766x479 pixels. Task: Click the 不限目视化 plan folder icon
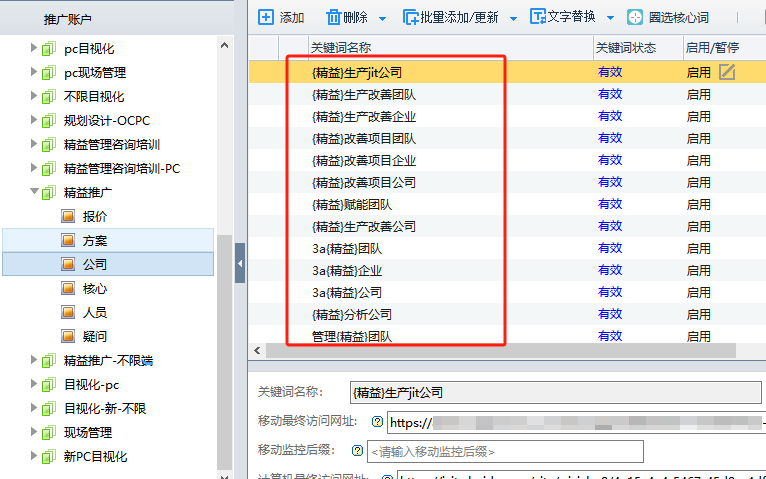pos(48,97)
